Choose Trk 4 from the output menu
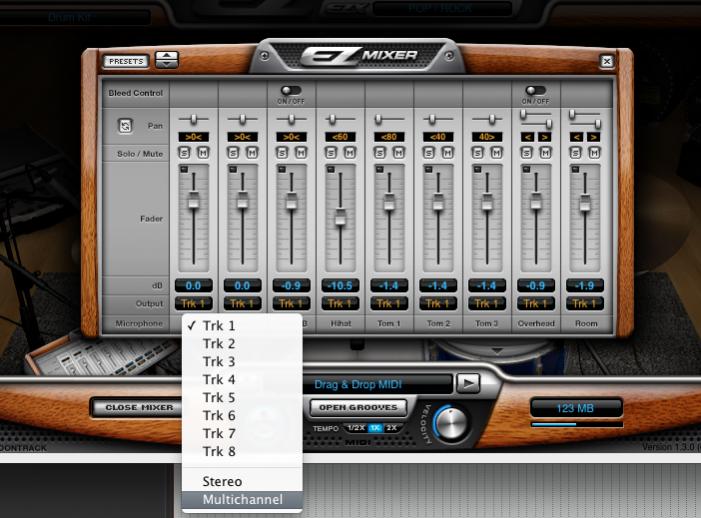This screenshot has height=518, width=701. point(242,379)
